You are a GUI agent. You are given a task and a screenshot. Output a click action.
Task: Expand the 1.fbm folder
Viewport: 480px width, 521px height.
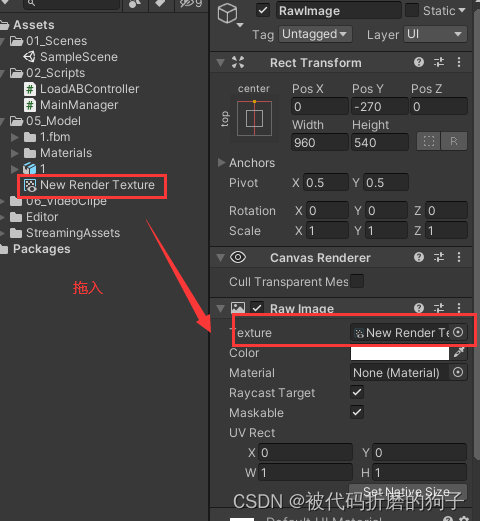click(x=14, y=137)
